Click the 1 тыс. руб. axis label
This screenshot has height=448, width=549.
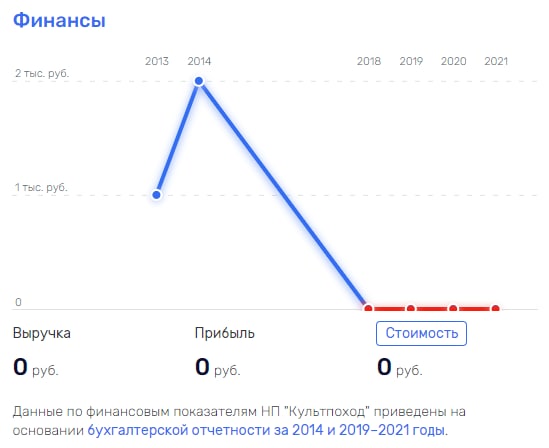coord(41,187)
